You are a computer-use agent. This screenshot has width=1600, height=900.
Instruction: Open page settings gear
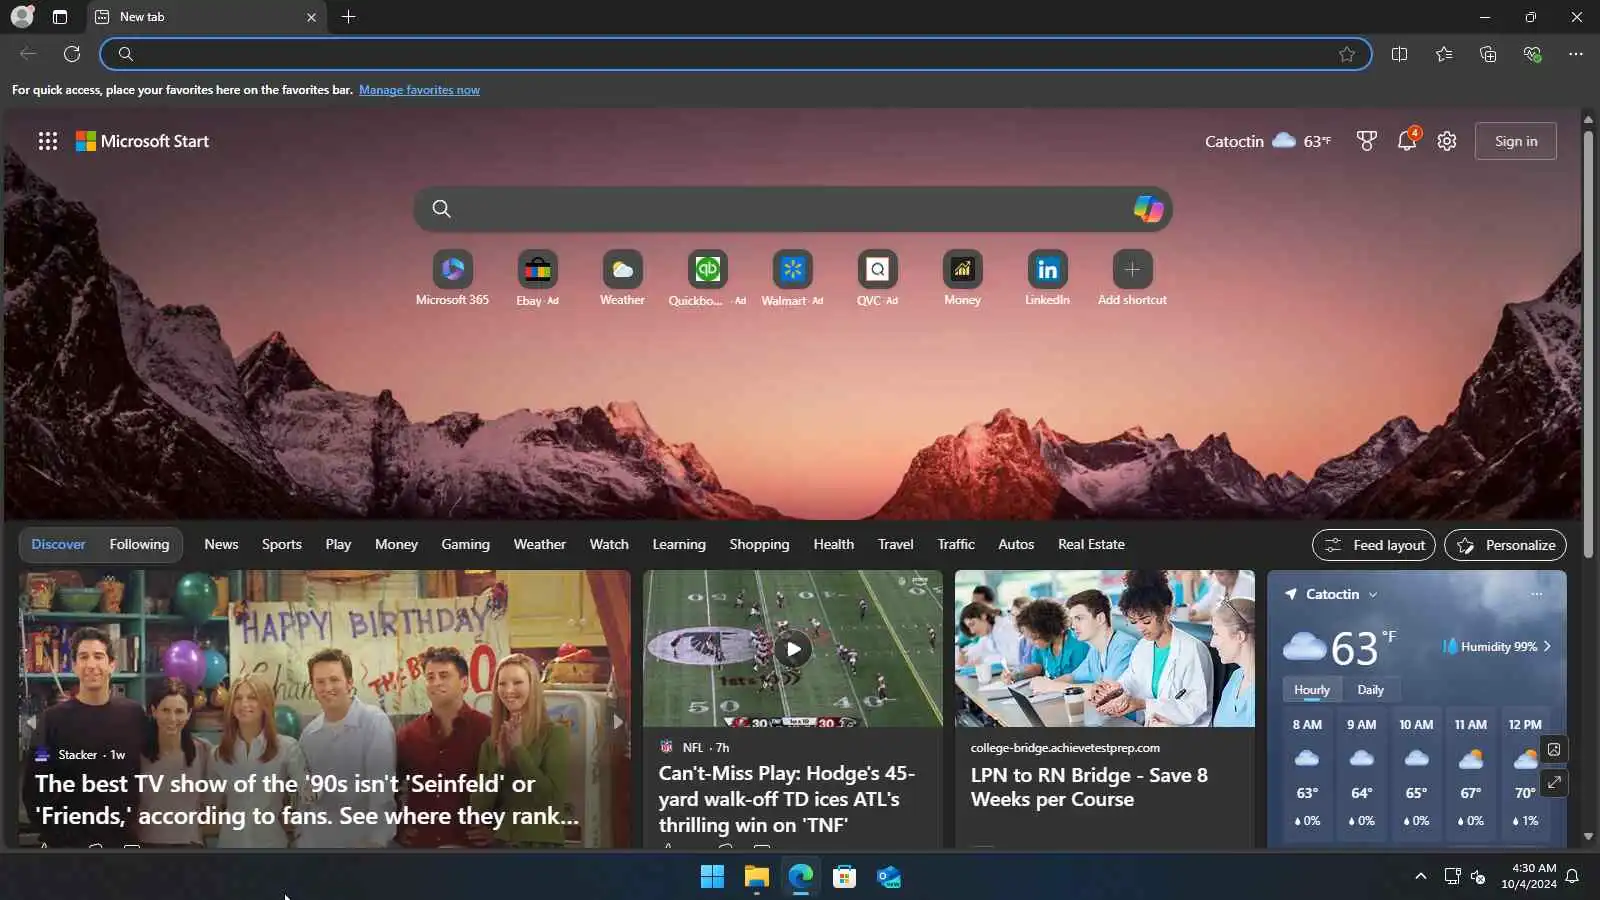click(1447, 141)
